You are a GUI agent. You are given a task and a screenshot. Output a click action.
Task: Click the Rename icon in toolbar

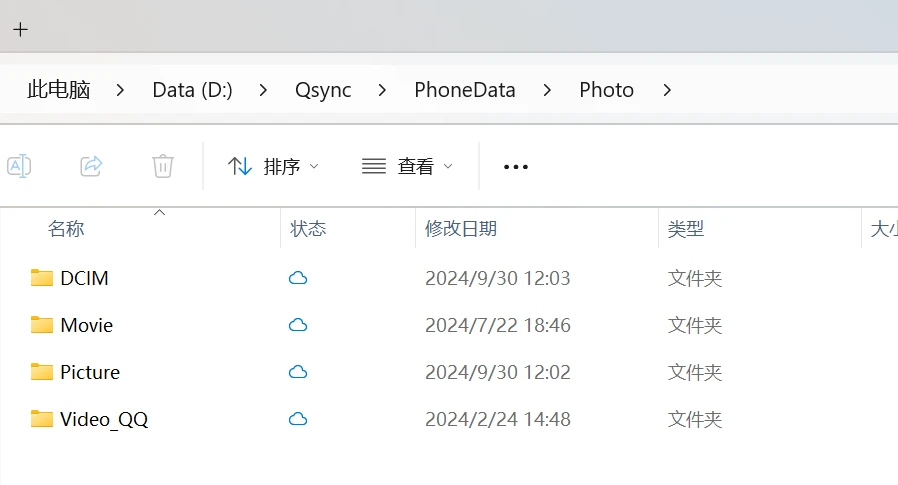click(19, 166)
